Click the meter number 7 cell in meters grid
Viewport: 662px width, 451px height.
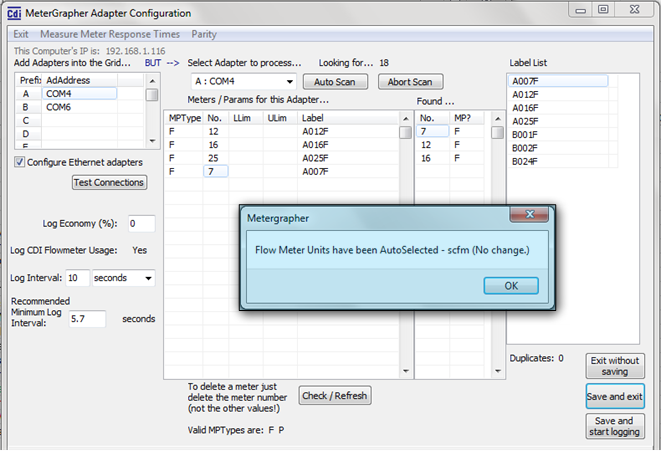tap(216, 171)
